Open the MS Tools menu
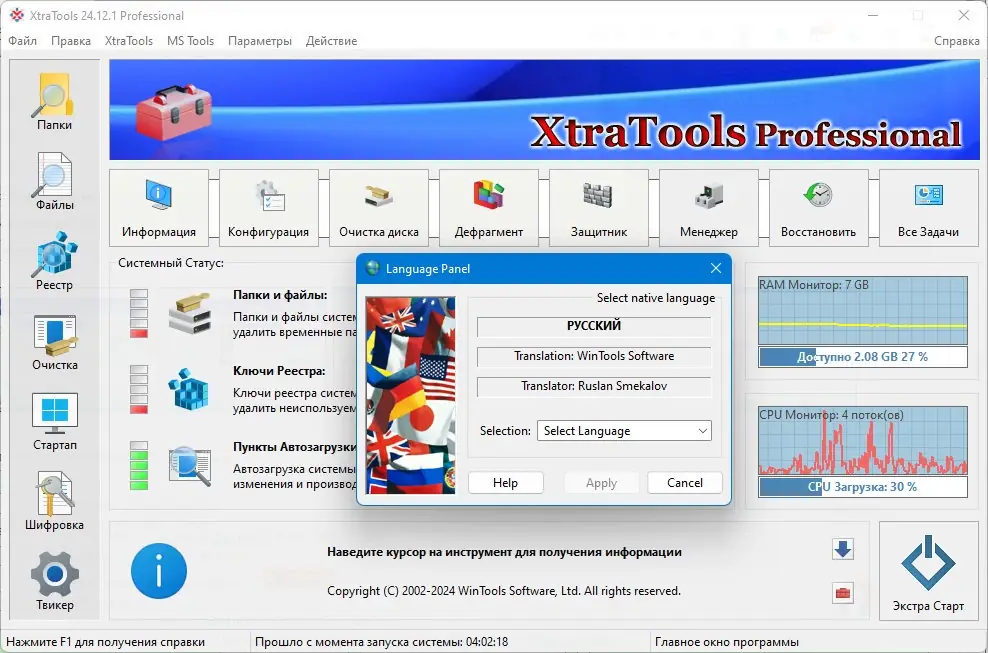Screen dimensions: 988x653 tap(190, 41)
